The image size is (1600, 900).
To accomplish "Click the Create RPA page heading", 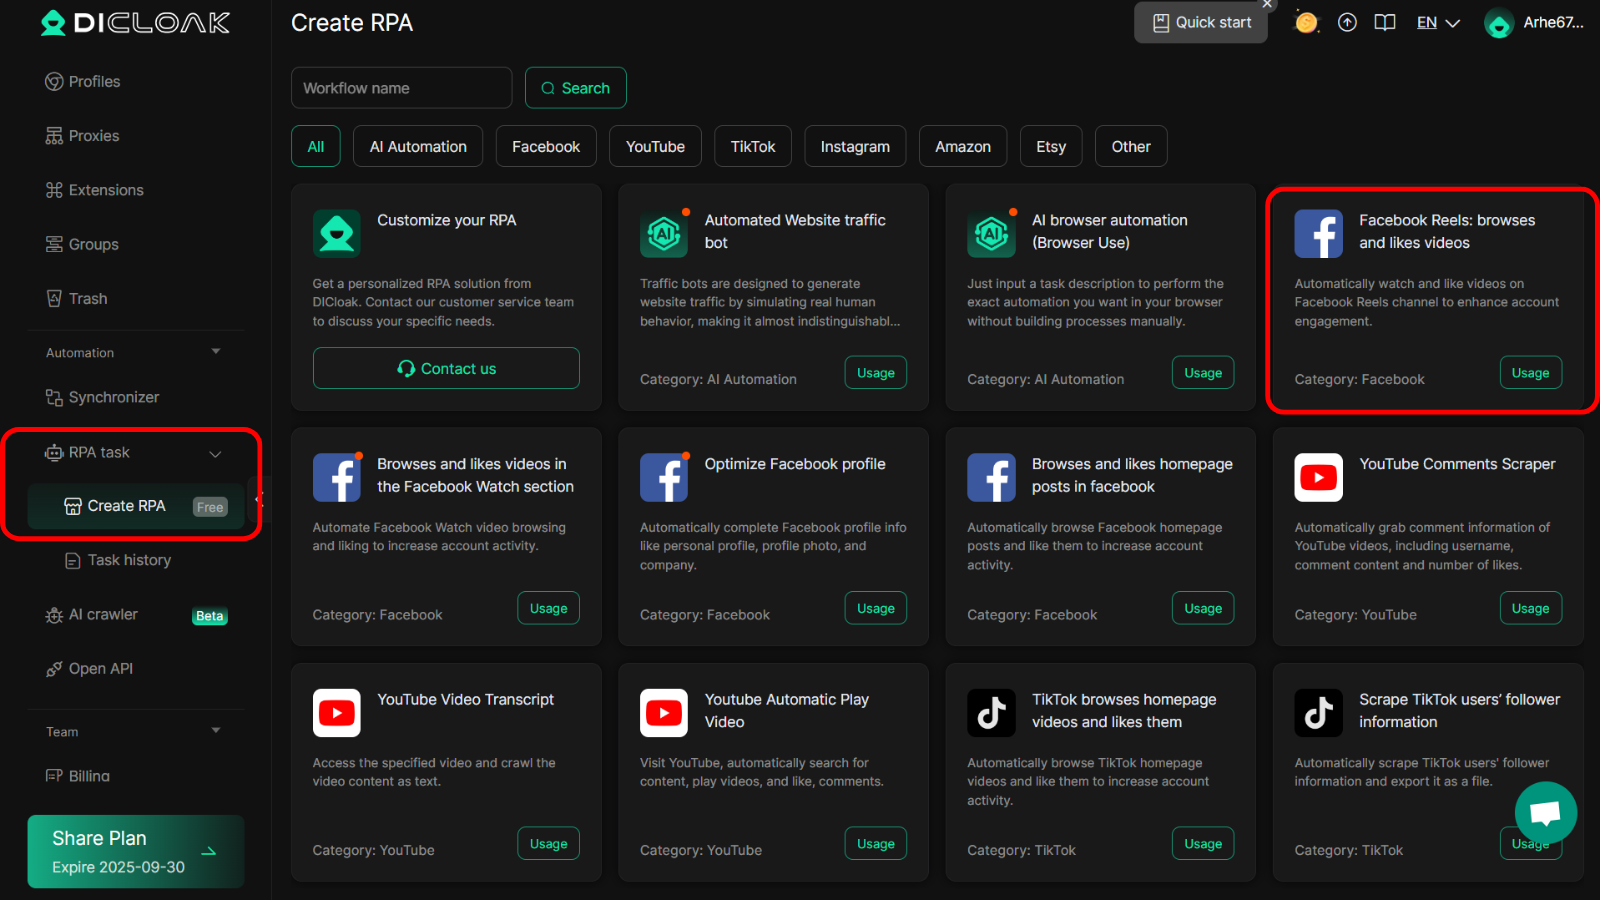I will pos(352,23).
